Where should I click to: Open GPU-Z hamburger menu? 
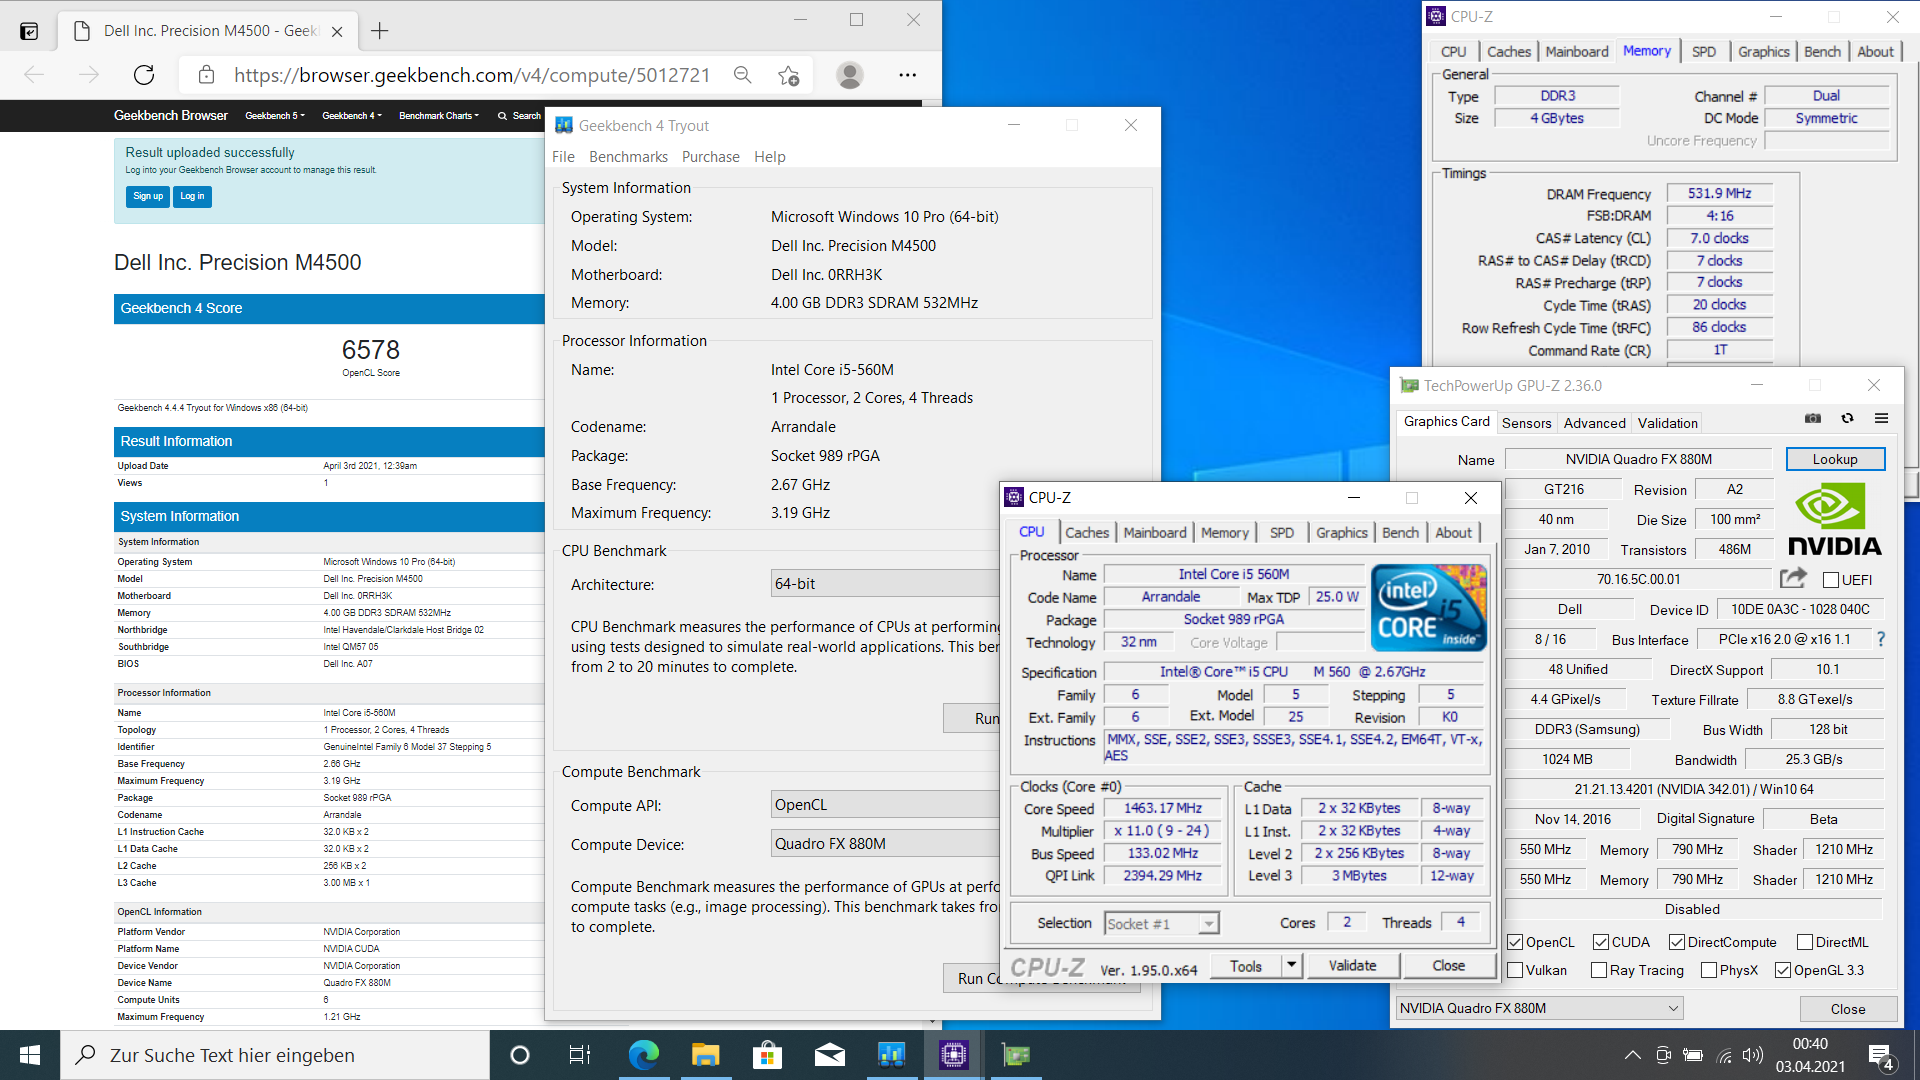point(1881,419)
